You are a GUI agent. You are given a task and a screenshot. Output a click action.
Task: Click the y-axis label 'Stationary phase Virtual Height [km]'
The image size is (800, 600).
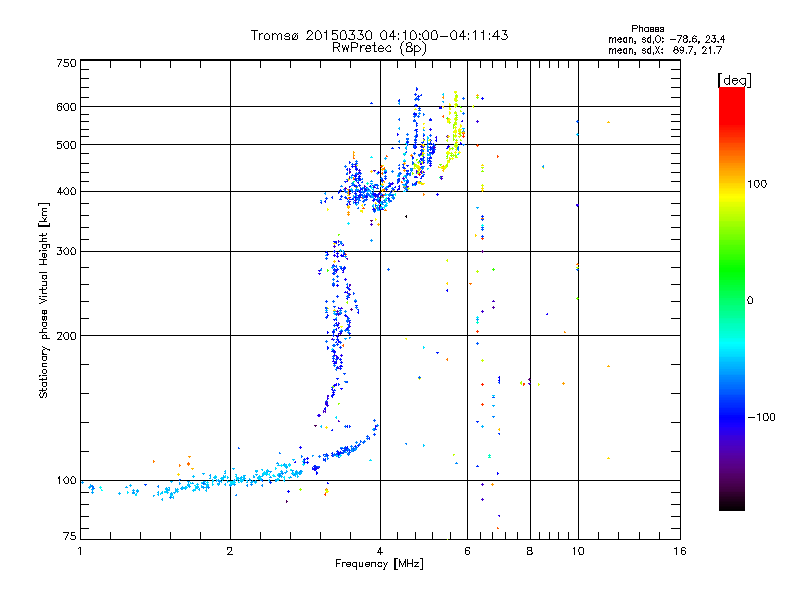43,300
